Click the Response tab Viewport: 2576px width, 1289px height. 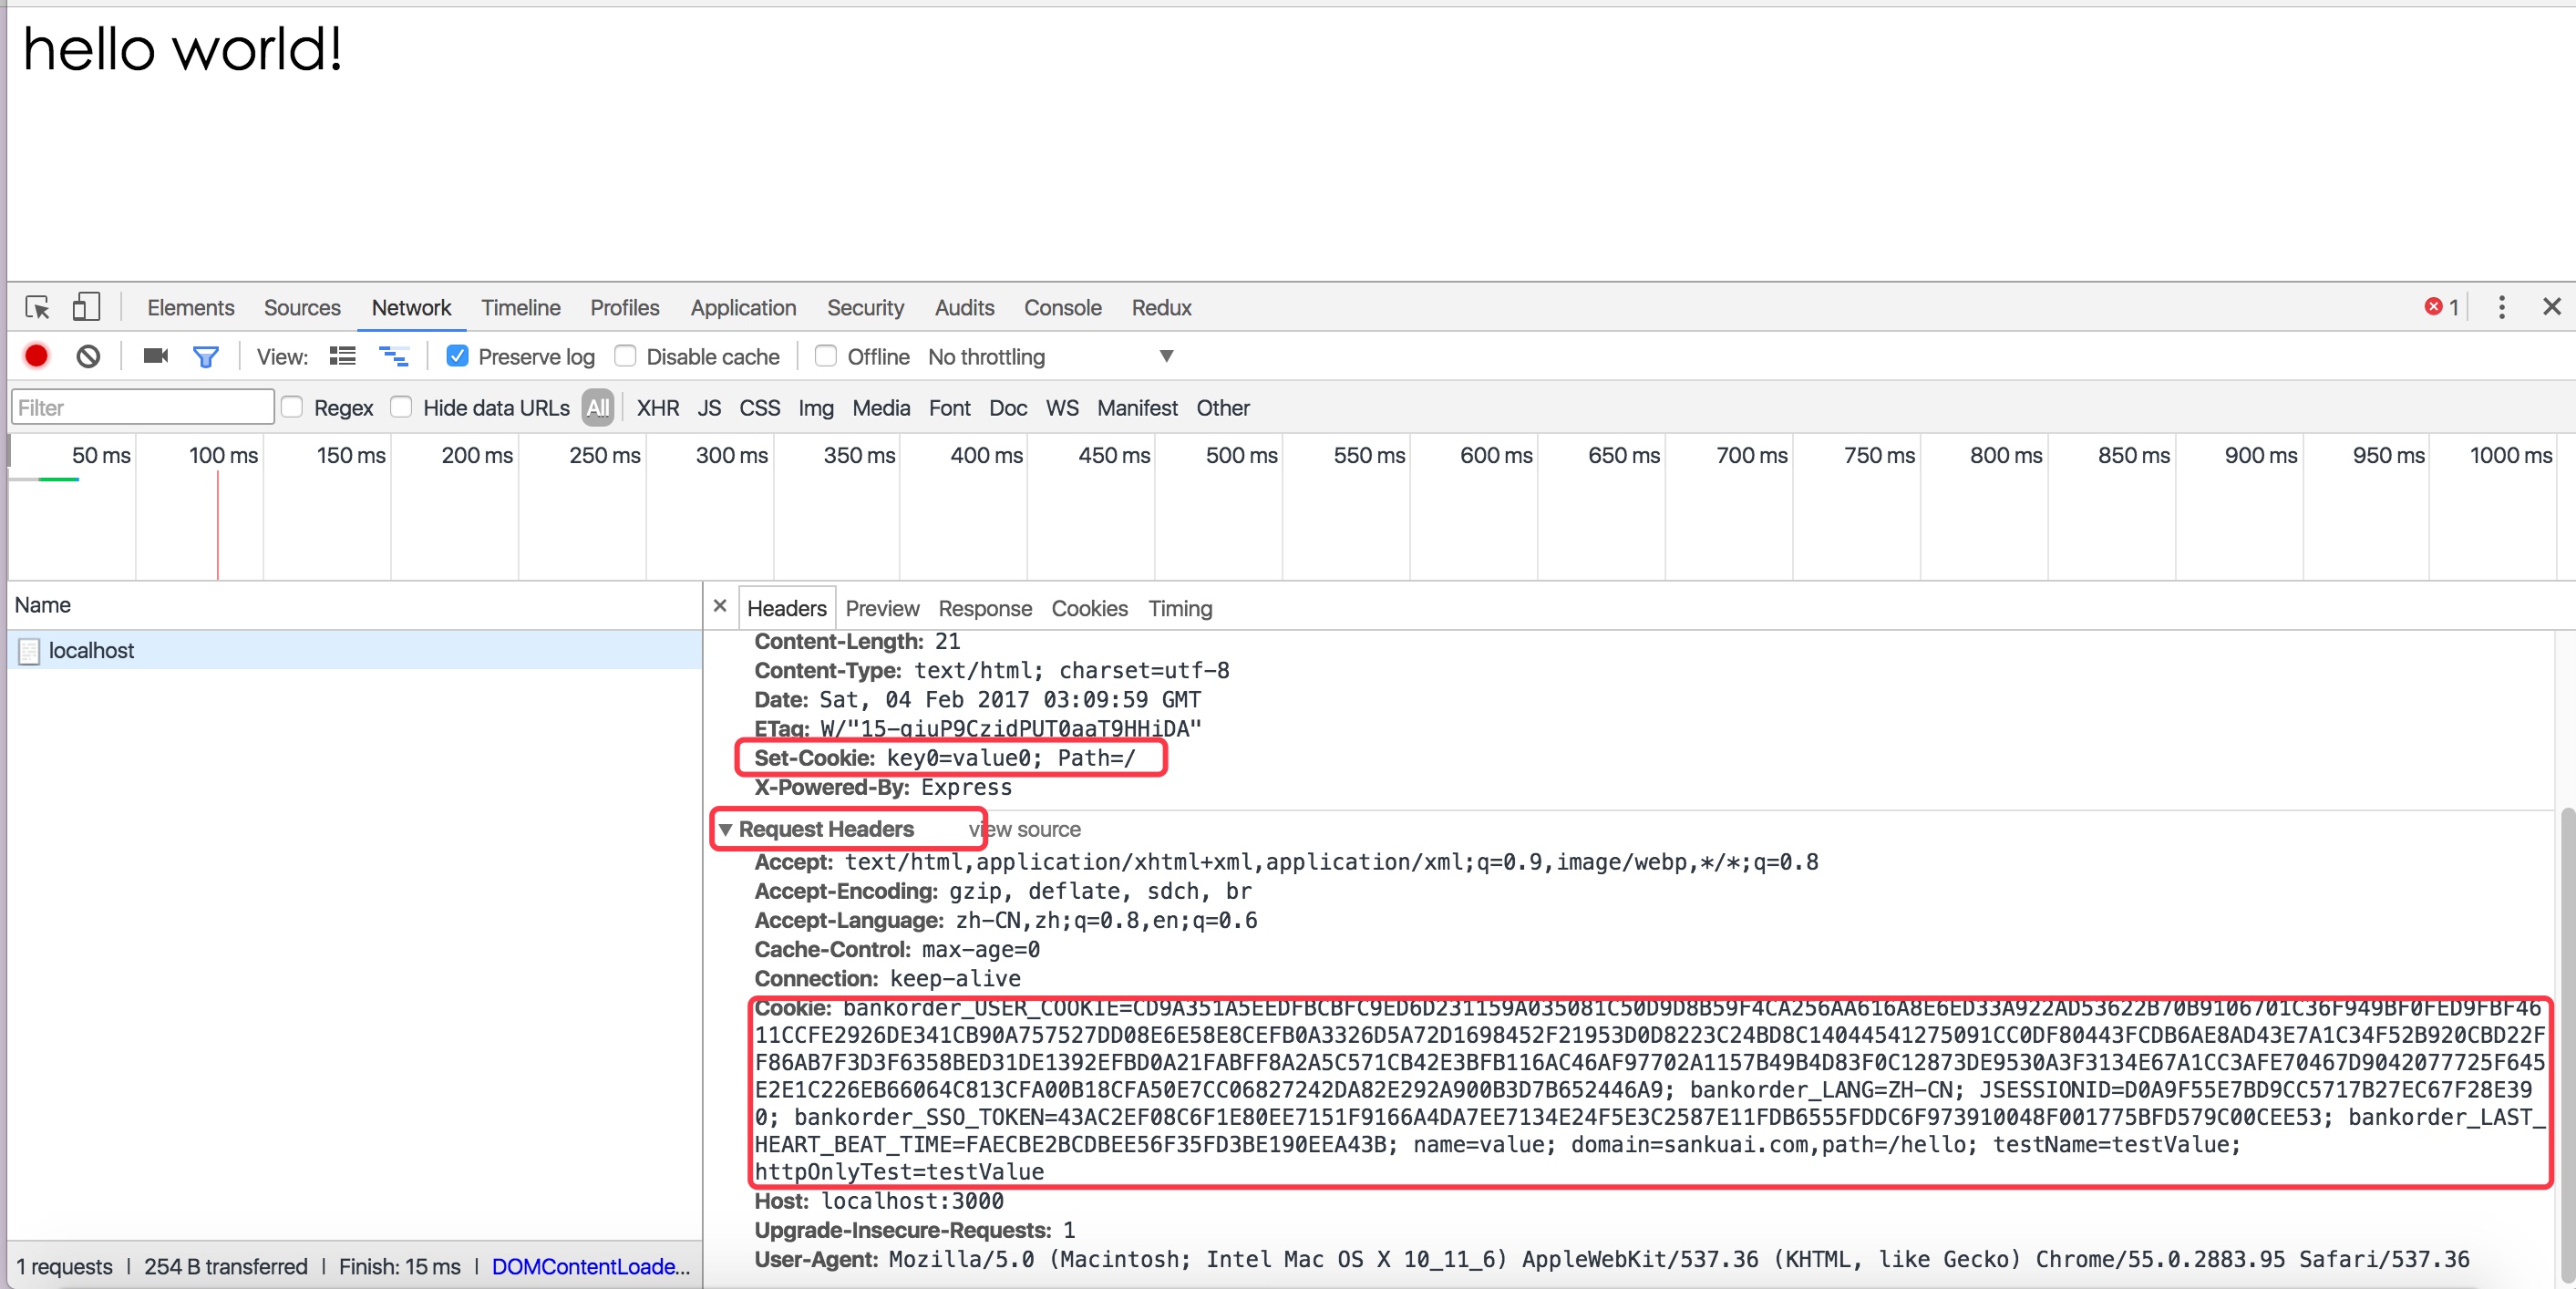(983, 608)
